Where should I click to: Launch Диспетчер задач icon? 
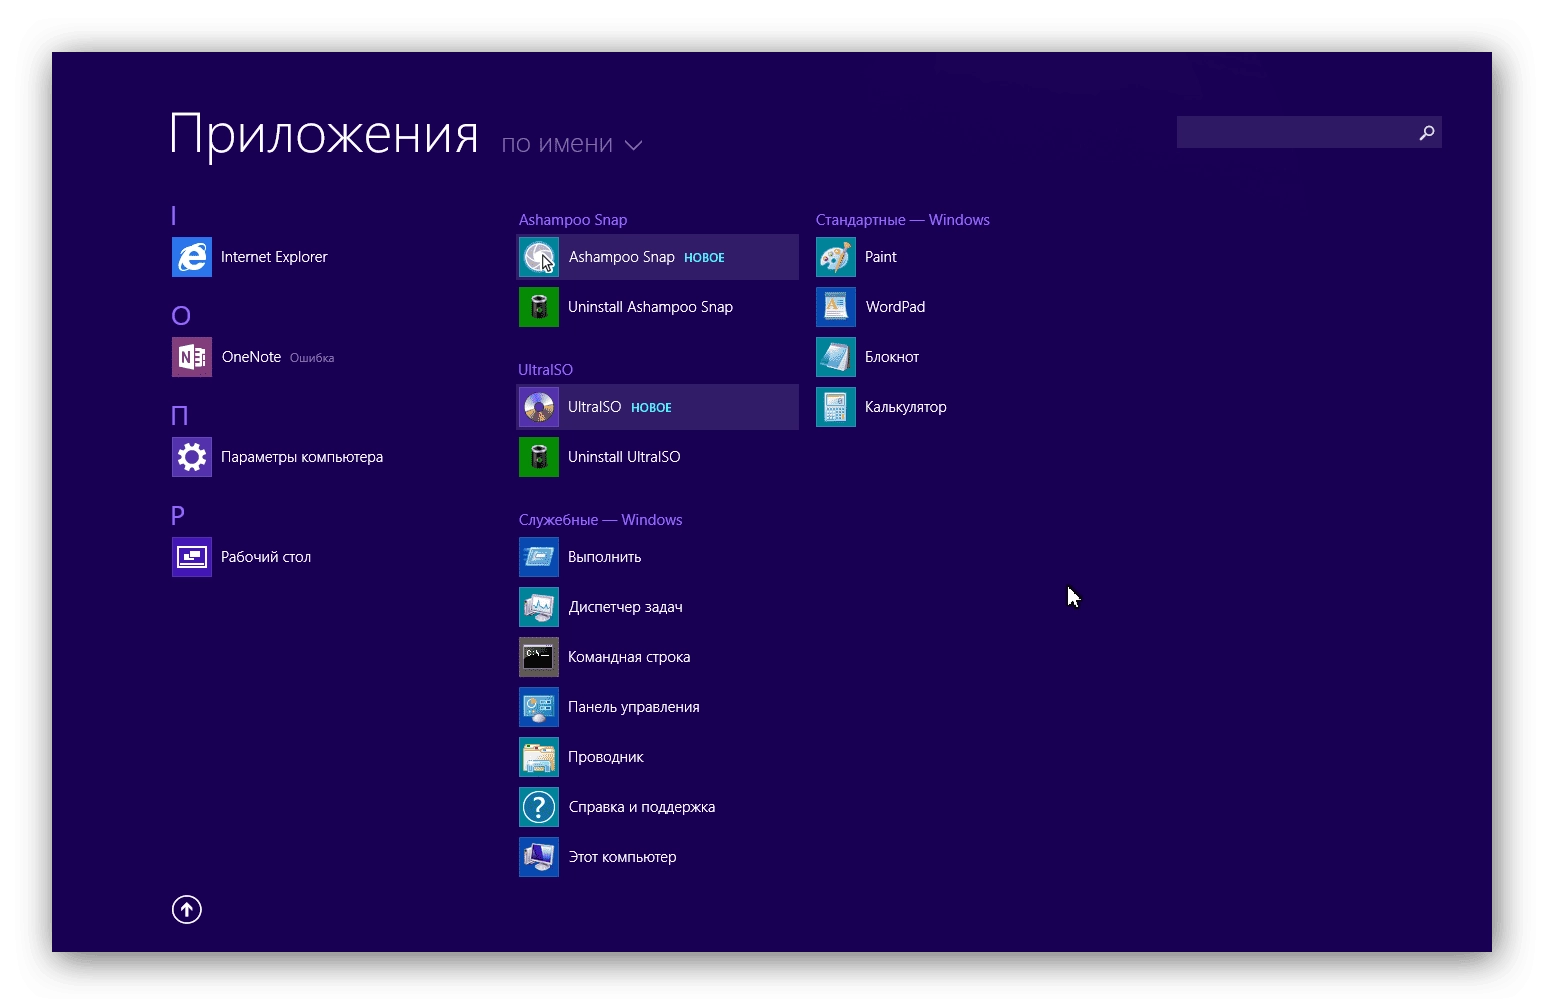(539, 607)
